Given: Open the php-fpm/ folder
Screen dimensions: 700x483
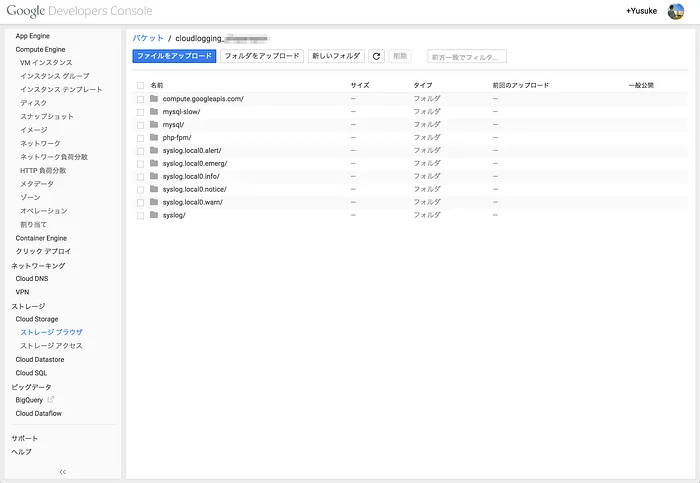Looking at the screenshot, I should click(177, 137).
